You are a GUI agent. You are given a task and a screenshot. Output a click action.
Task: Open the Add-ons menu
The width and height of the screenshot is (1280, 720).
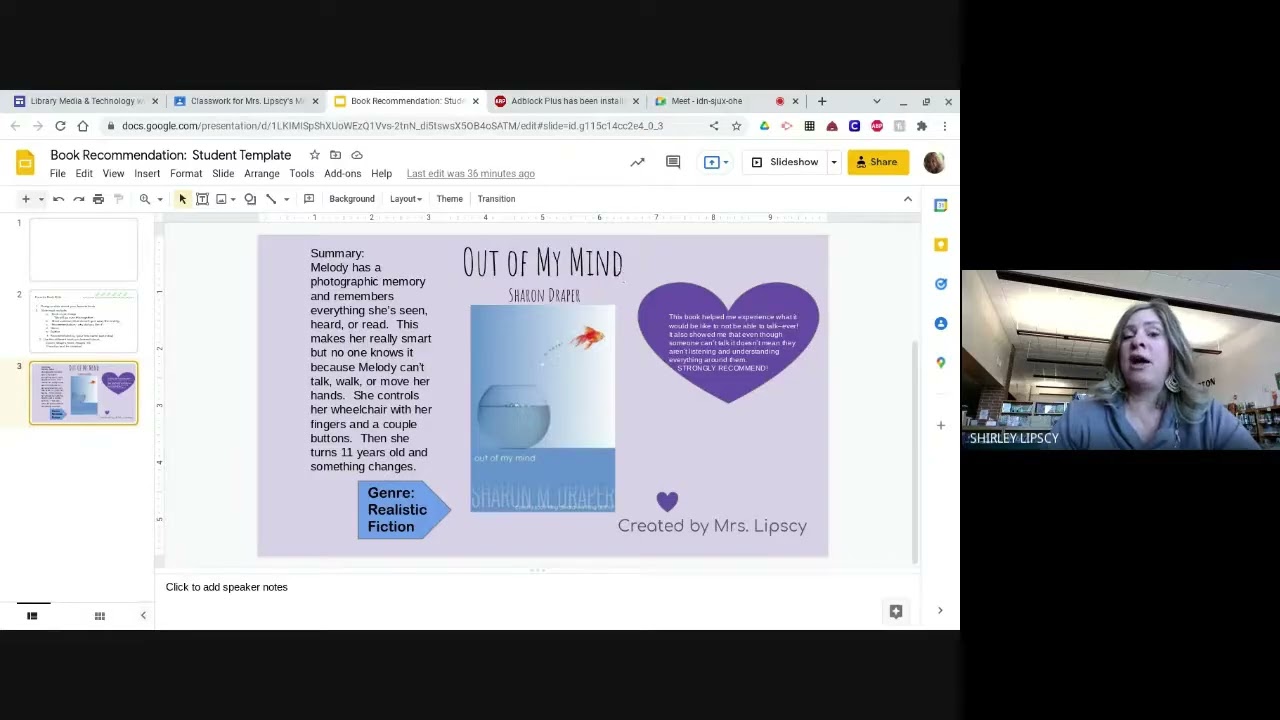(x=342, y=174)
